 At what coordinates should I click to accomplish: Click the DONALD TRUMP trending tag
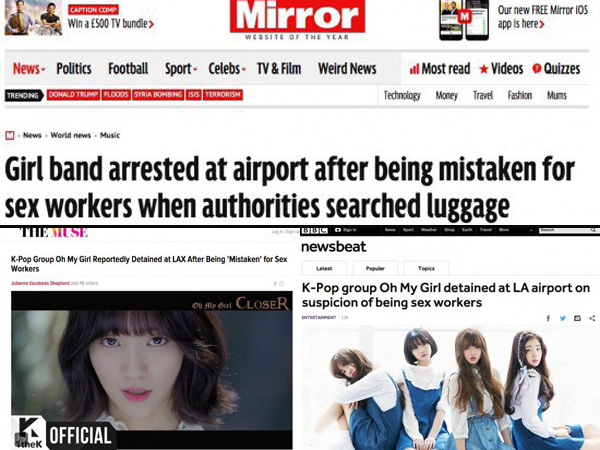(x=73, y=95)
